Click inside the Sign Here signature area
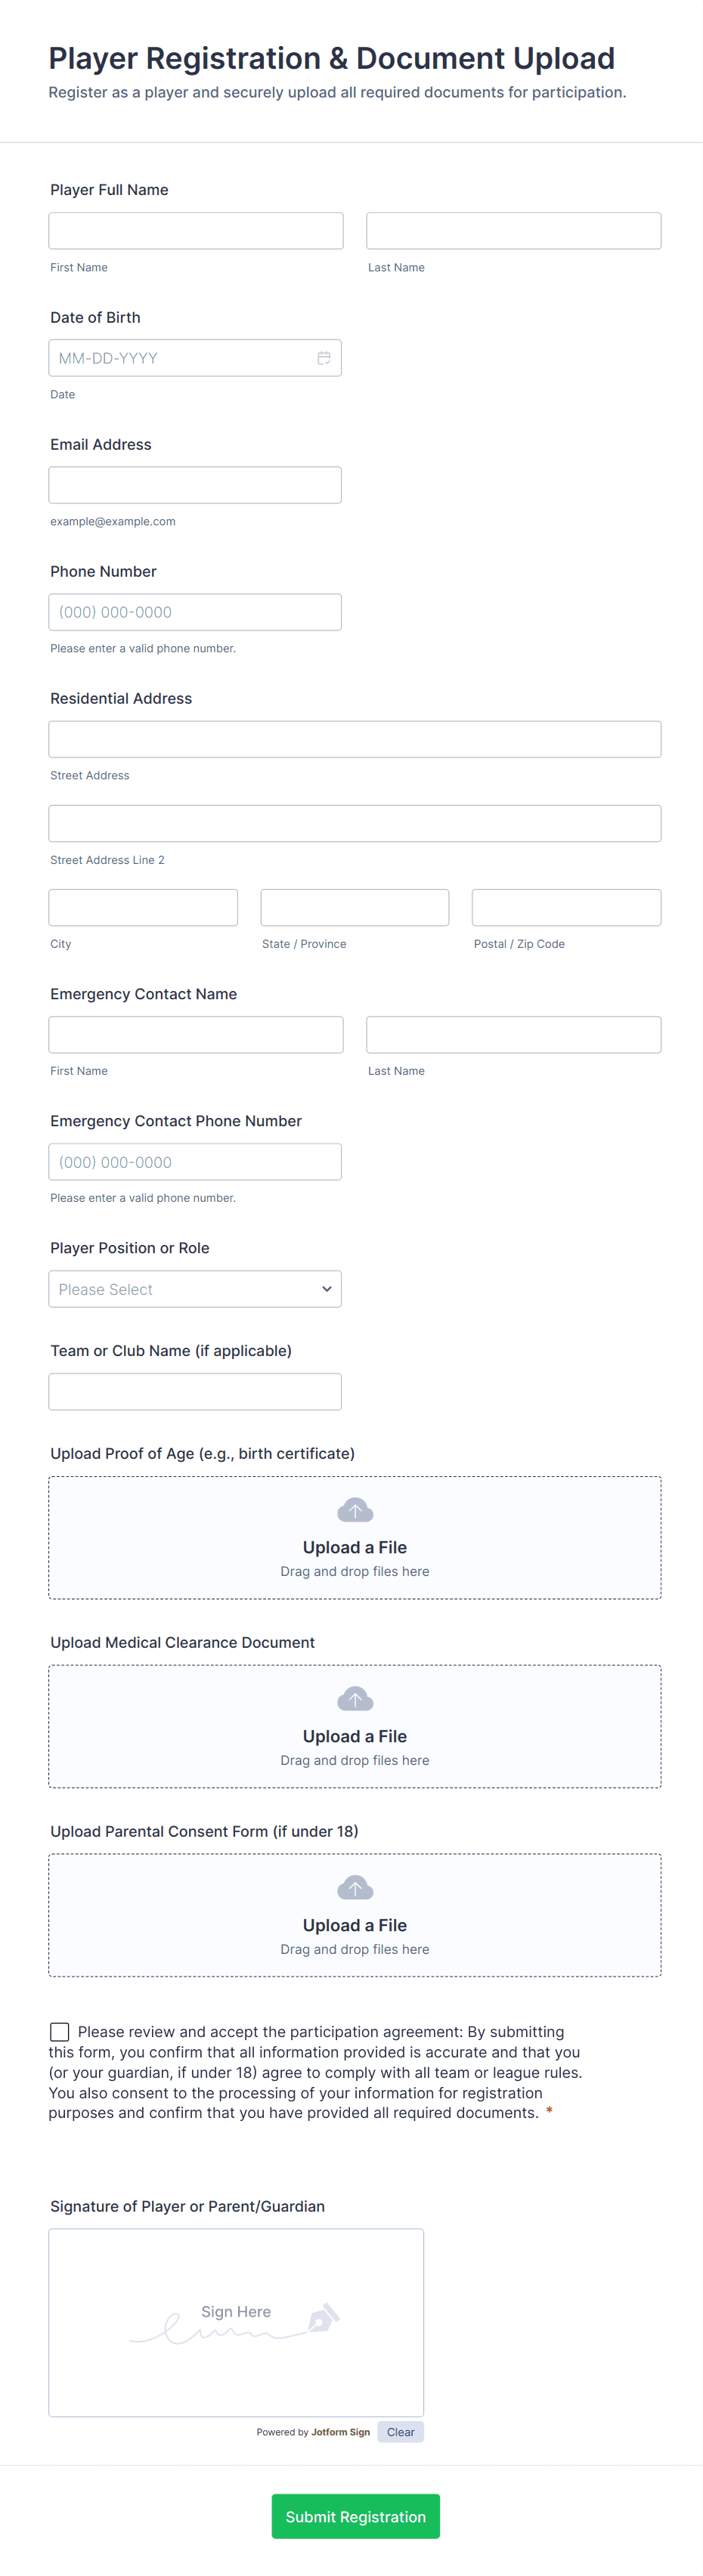The width and height of the screenshot is (703, 2576). [236, 2320]
